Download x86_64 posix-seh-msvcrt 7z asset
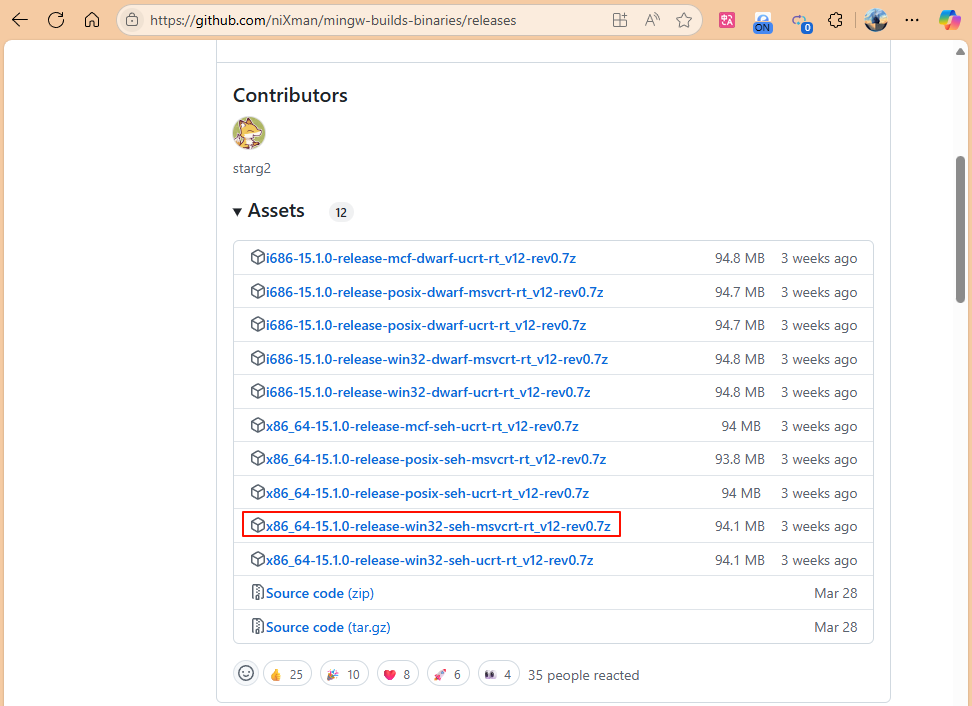The width and height of the screenshot is (972, 706). (x=436, y=459)
